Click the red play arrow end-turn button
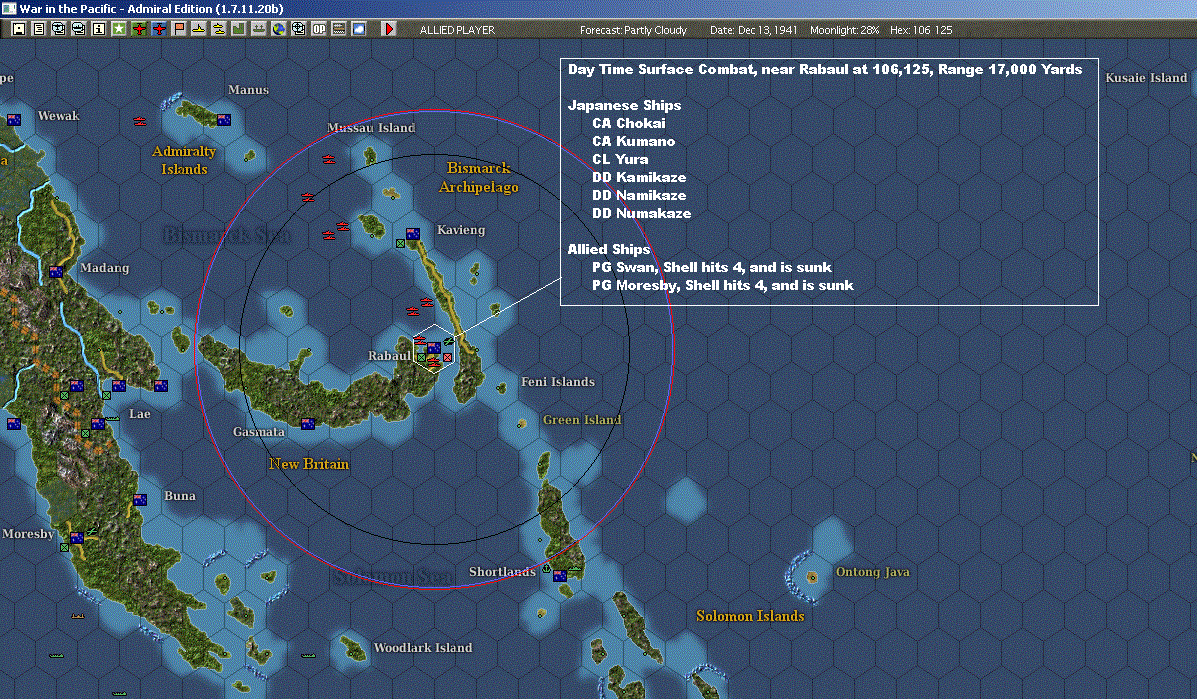Viewport: 1197px width, 699px height. point(389,29)
